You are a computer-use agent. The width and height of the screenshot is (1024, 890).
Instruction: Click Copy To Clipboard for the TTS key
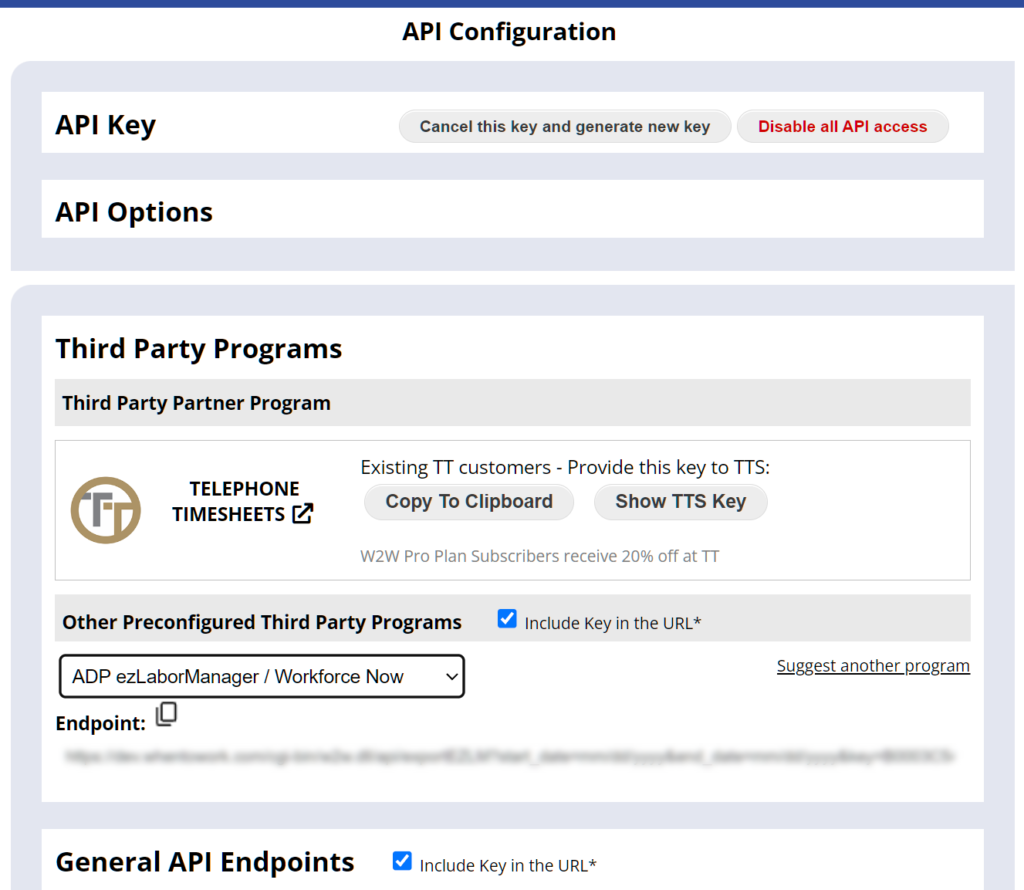pos(468,501)
